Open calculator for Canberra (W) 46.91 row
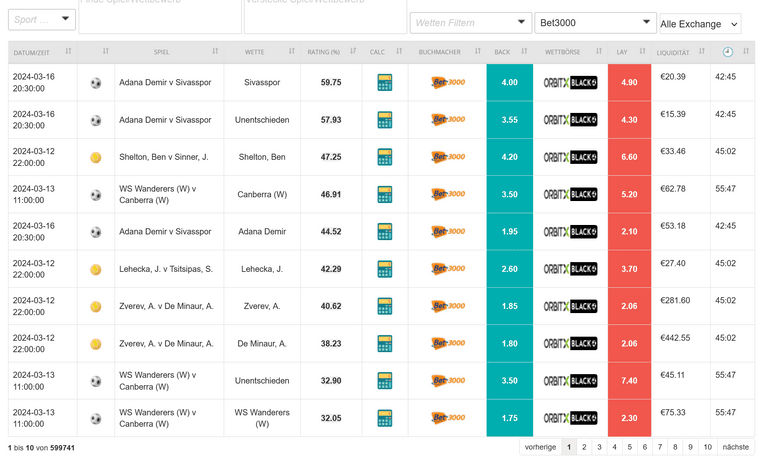760x459 pixels. tap(385, 194)
